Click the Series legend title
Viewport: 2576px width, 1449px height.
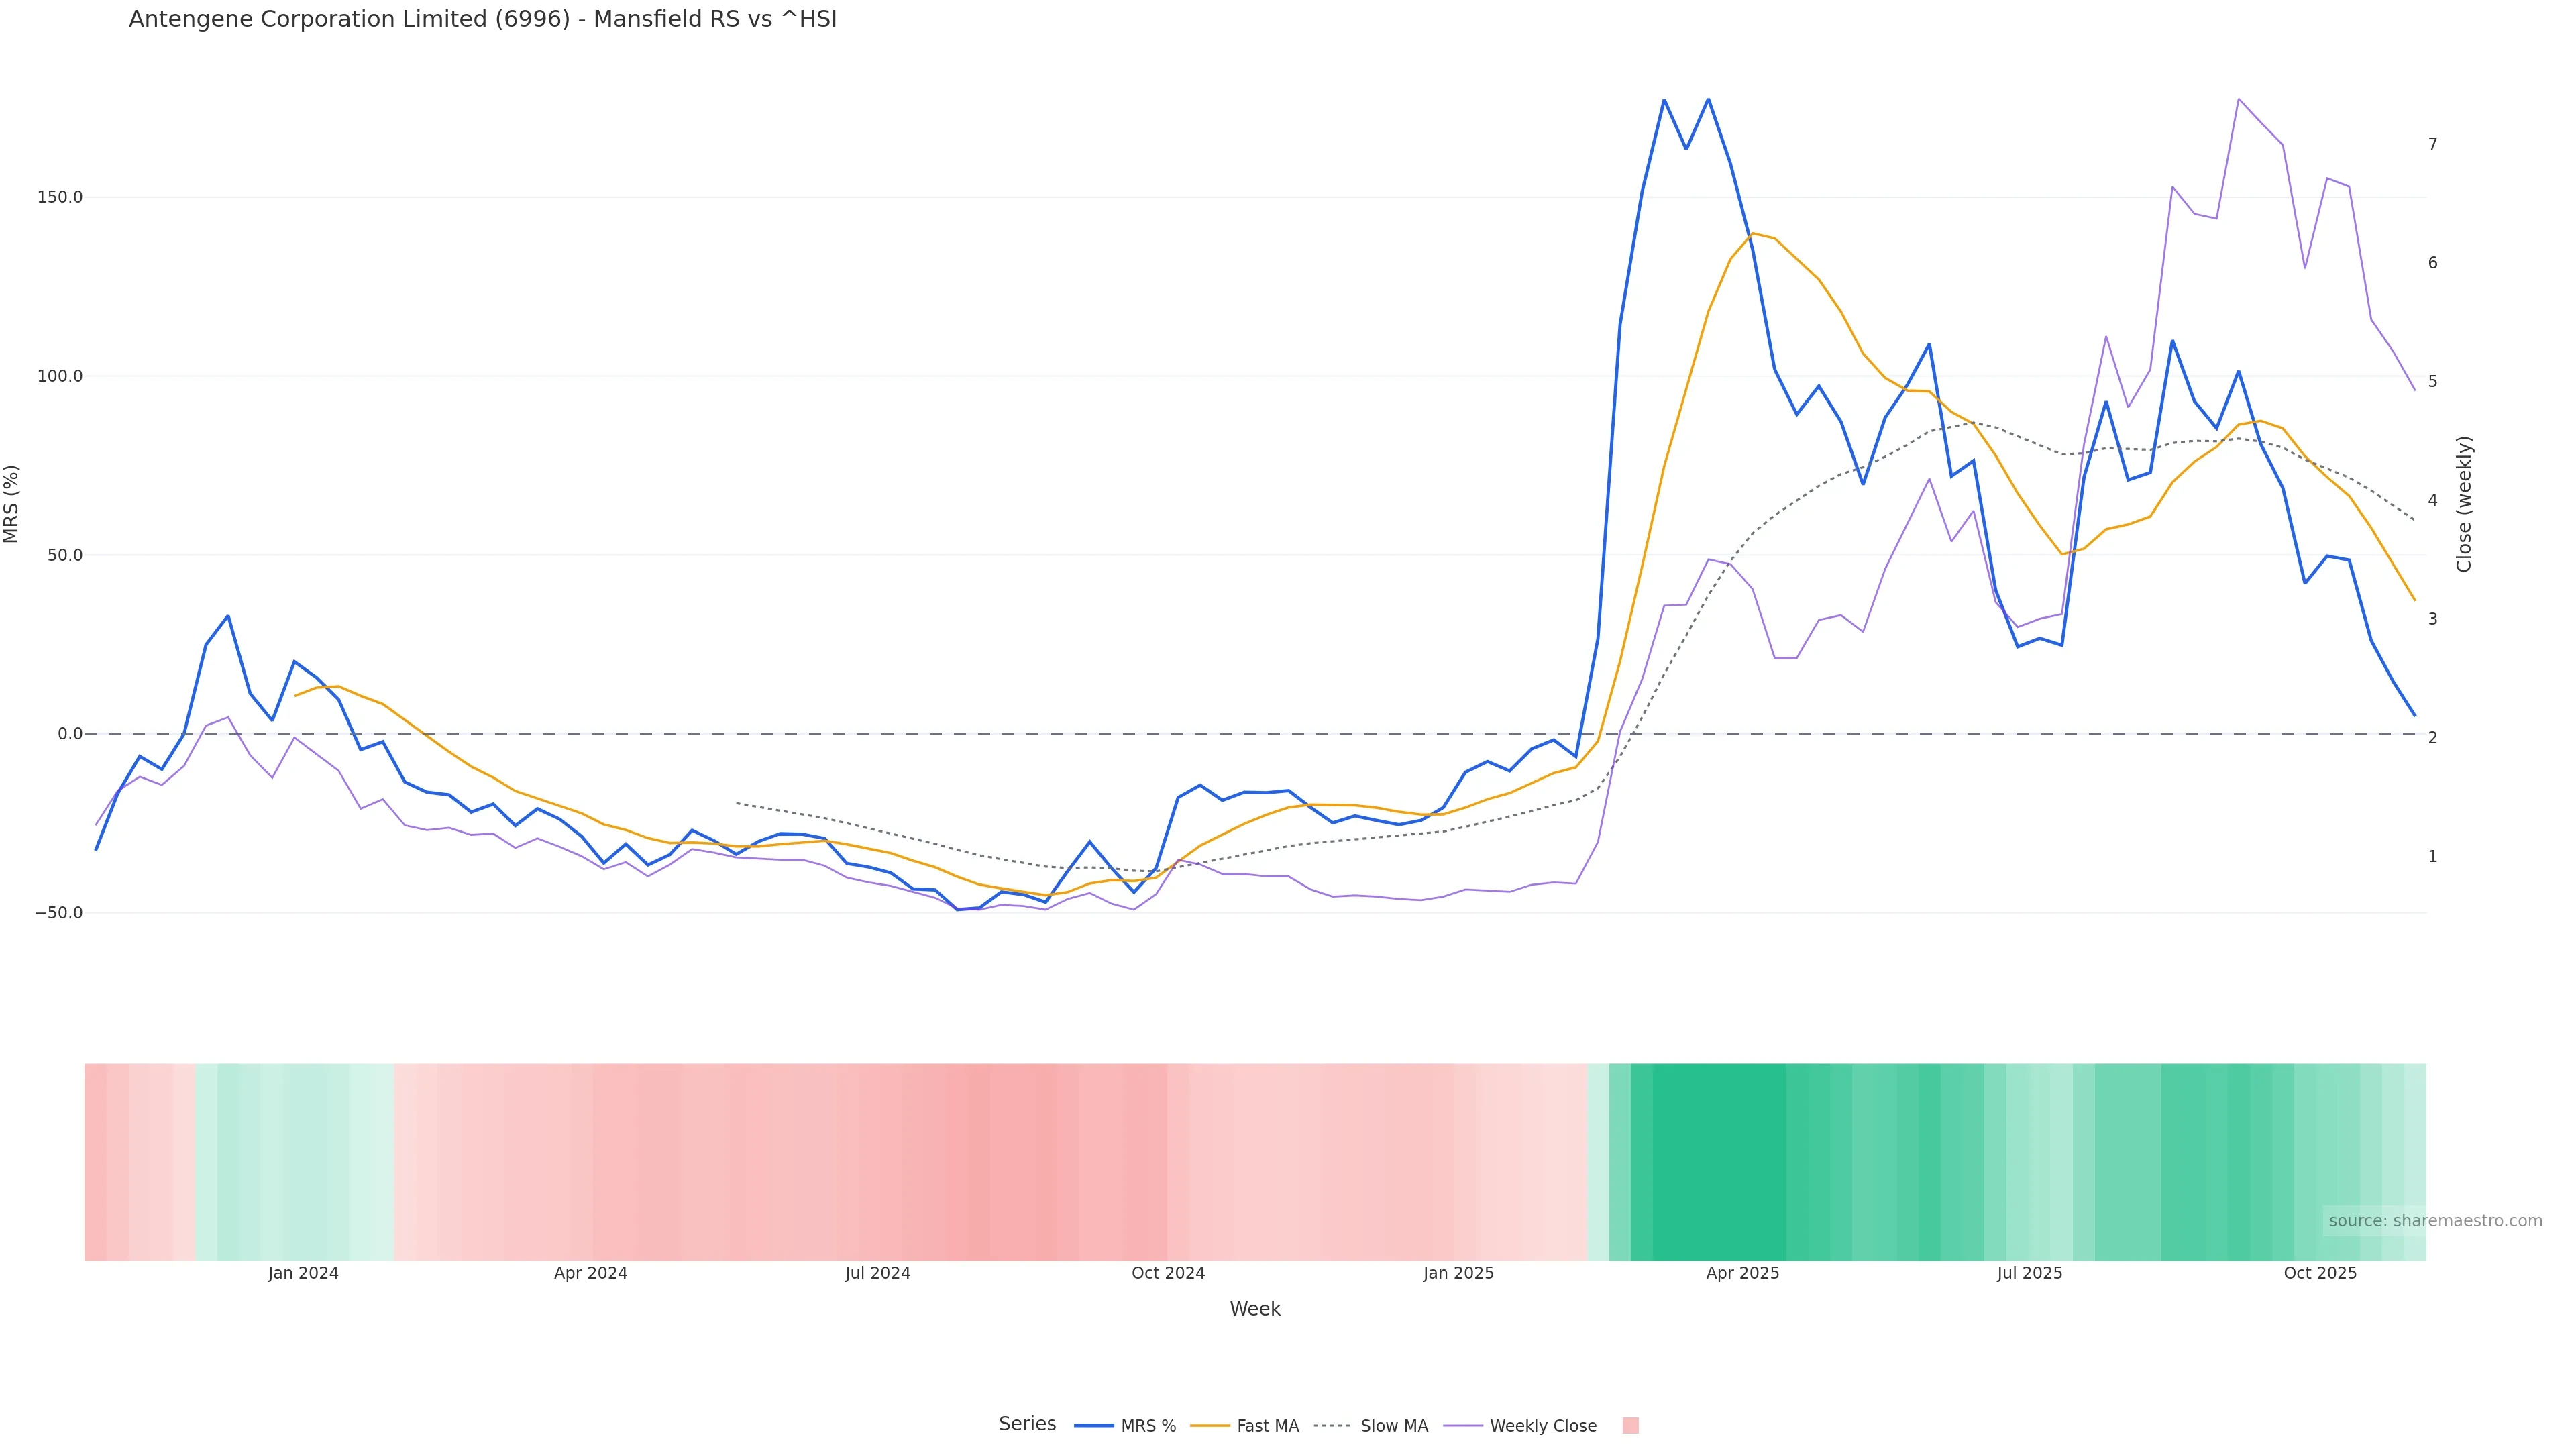click(x=1027, y=1424)
